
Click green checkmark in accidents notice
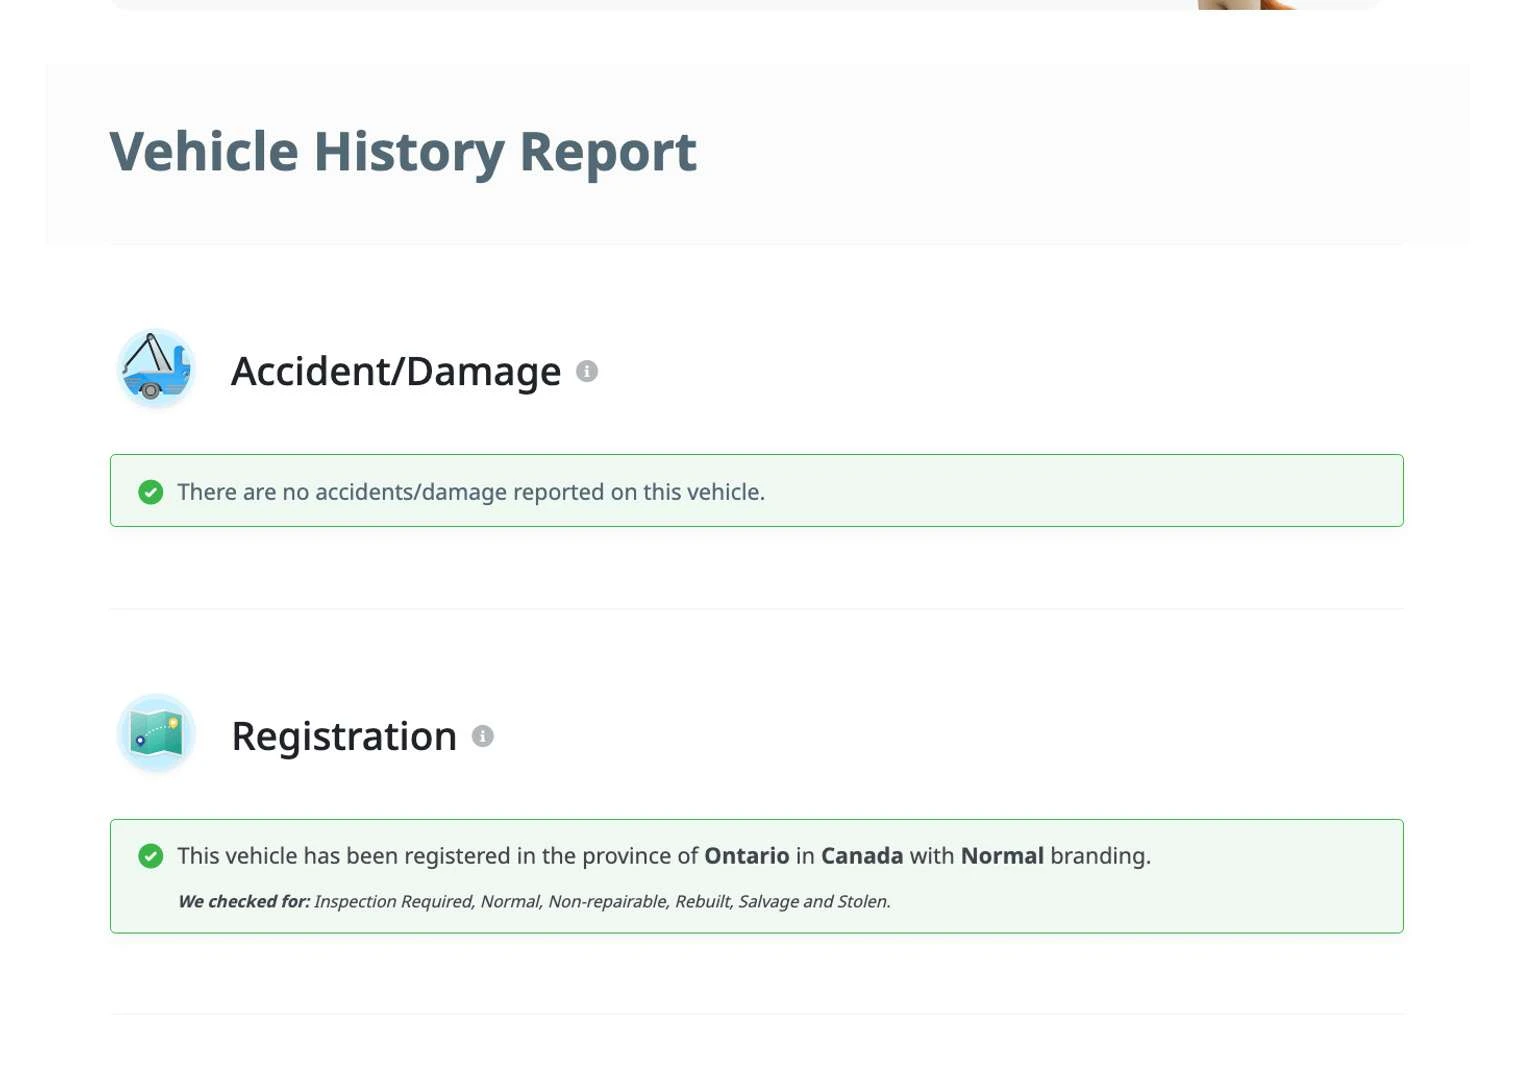pos(151,492)
